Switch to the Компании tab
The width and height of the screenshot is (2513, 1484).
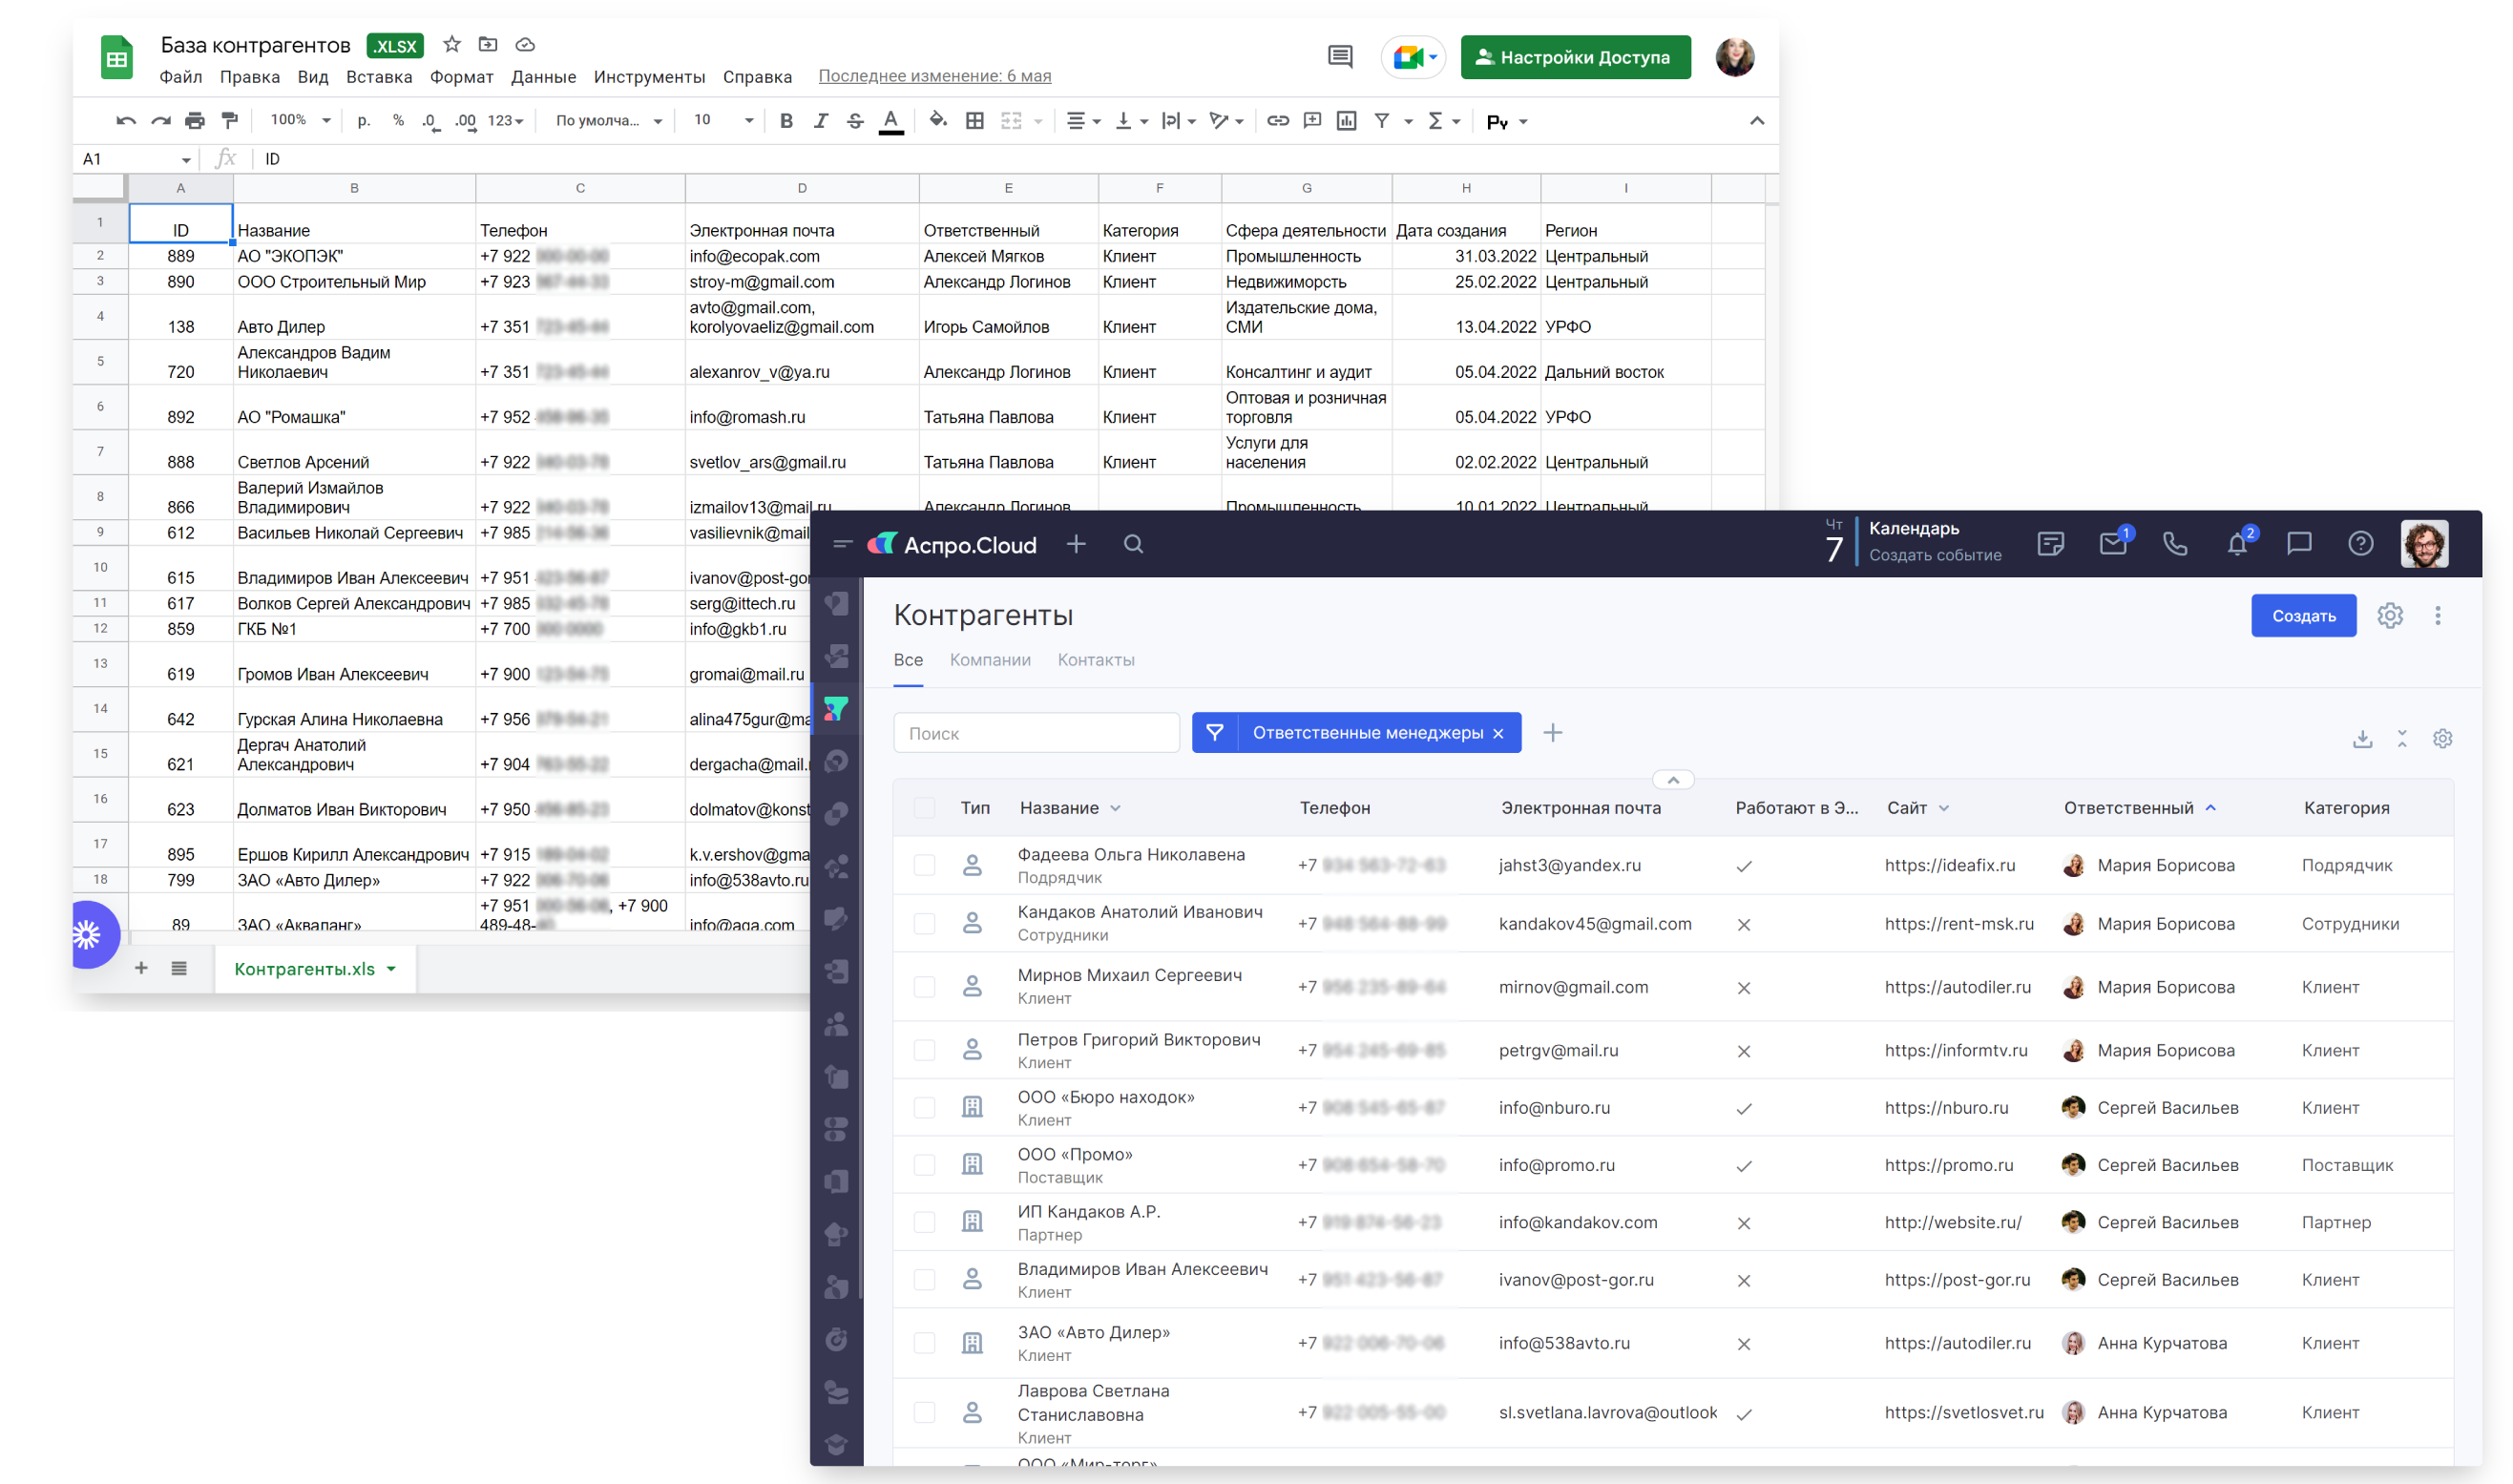(x=989, y=660)
